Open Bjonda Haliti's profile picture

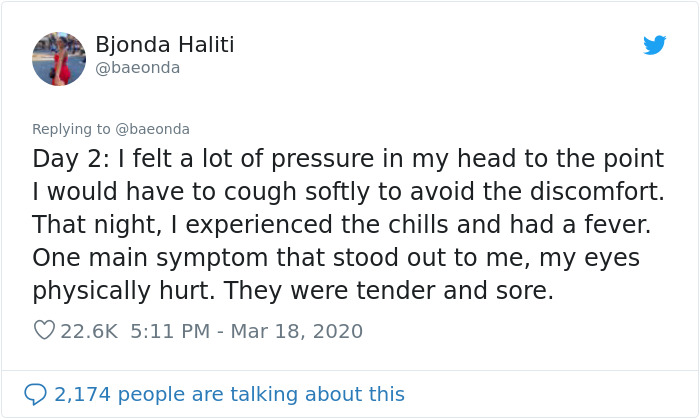point(59,59)
